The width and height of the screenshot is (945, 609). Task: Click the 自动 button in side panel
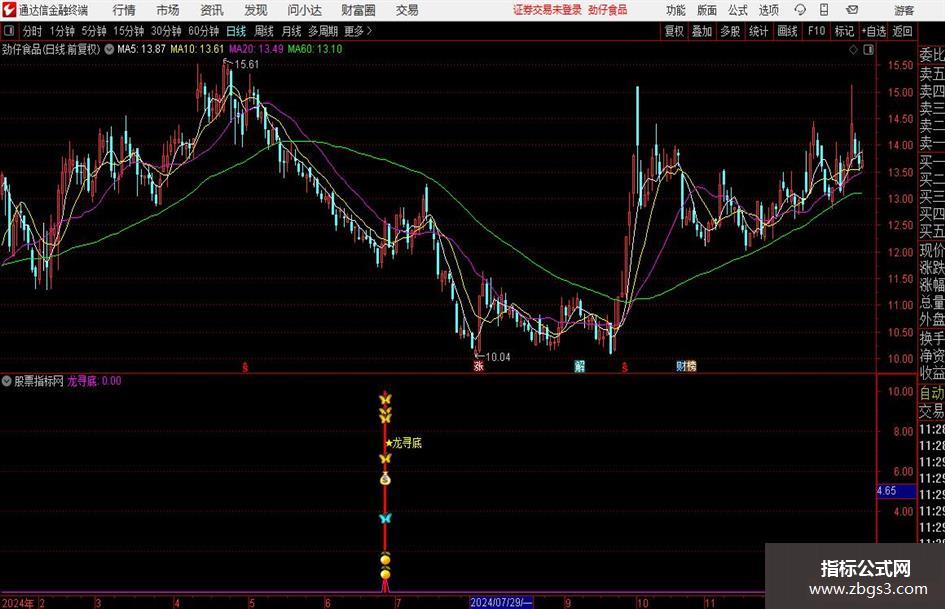pyautogui.click(x=931, y=393)
